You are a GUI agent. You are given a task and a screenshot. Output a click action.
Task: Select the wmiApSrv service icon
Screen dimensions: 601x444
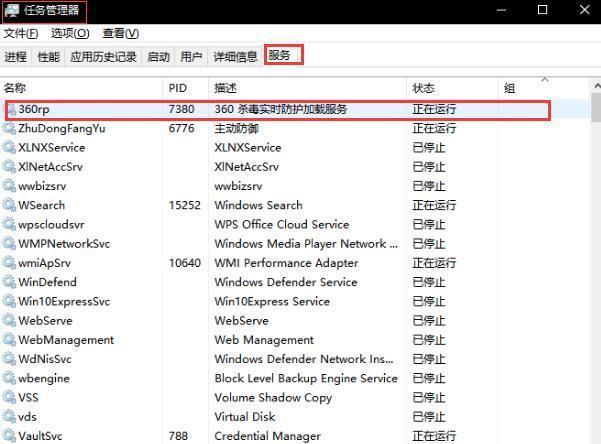10,263
